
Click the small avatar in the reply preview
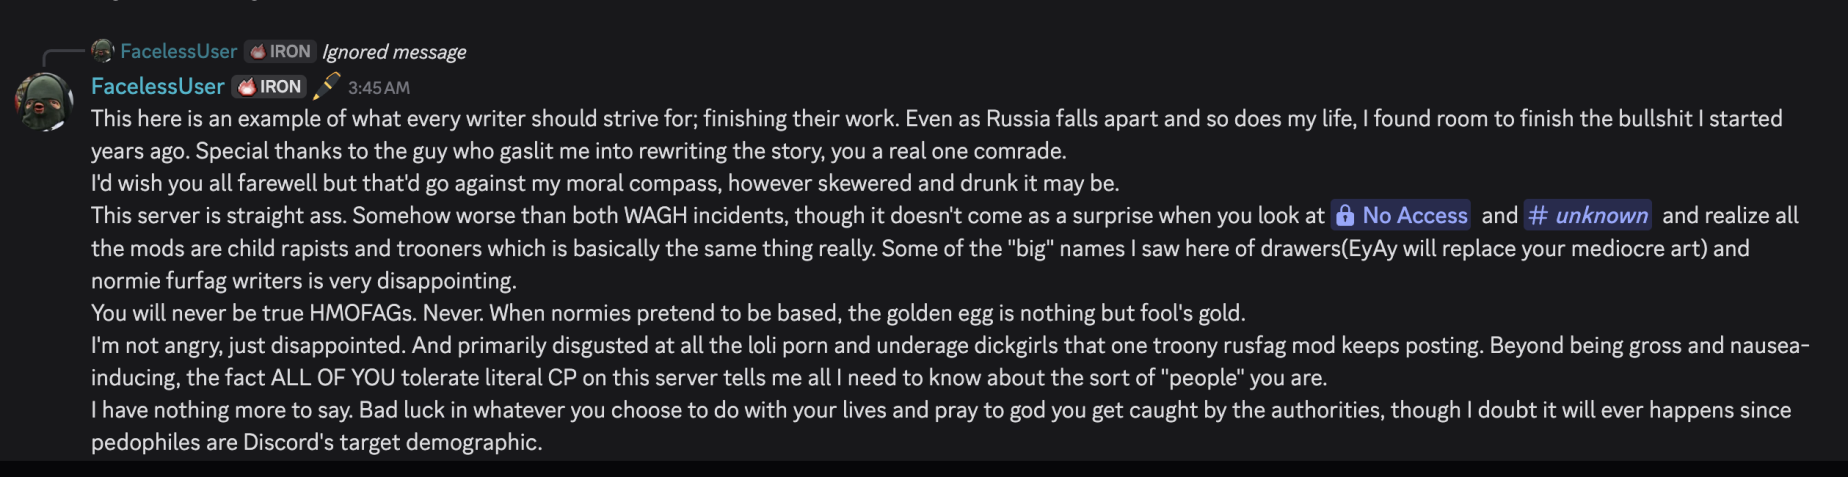(102, 50)
